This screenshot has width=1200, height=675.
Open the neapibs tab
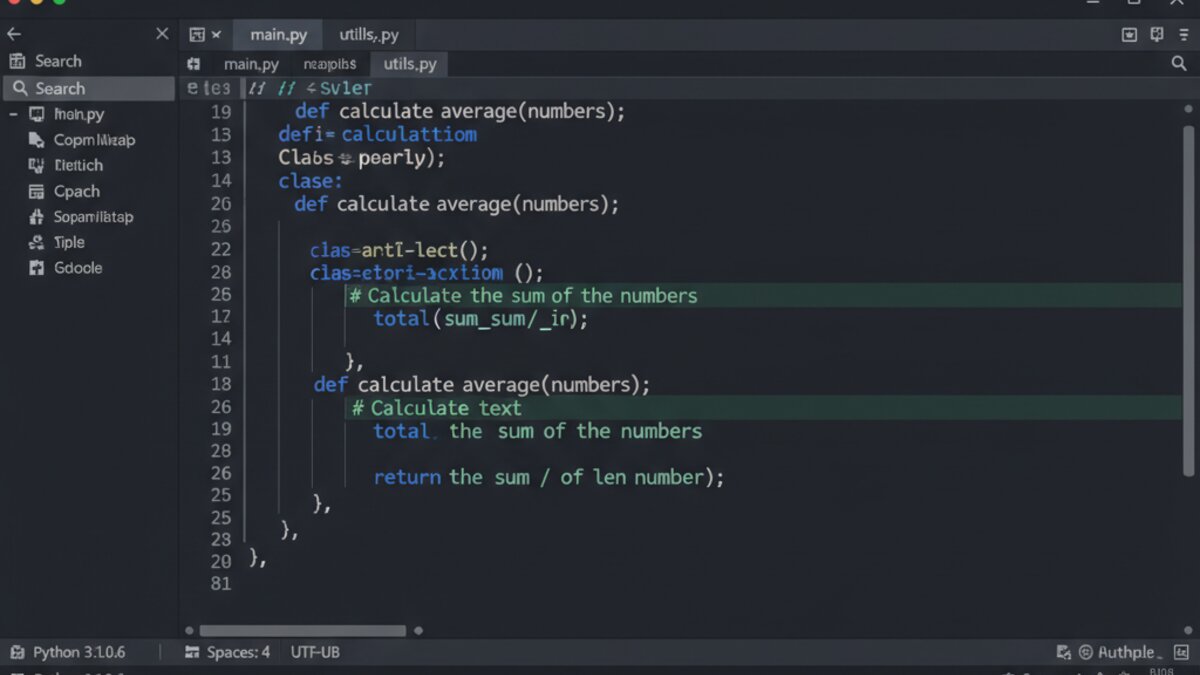pos(330,64)
